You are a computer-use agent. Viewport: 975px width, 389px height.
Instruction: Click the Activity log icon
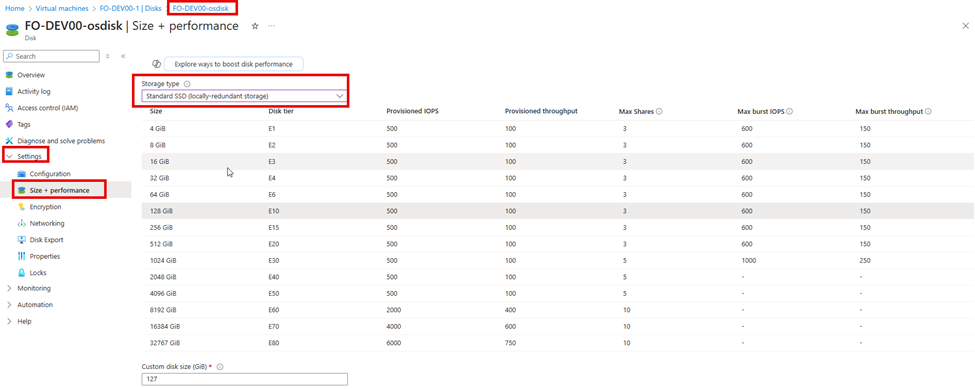tap(9, 91)
